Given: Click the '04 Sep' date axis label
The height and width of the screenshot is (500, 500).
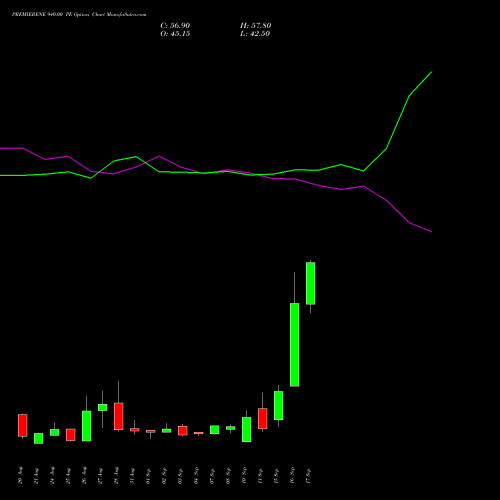Looking at the screenshot, I should (x=196, y=476).
